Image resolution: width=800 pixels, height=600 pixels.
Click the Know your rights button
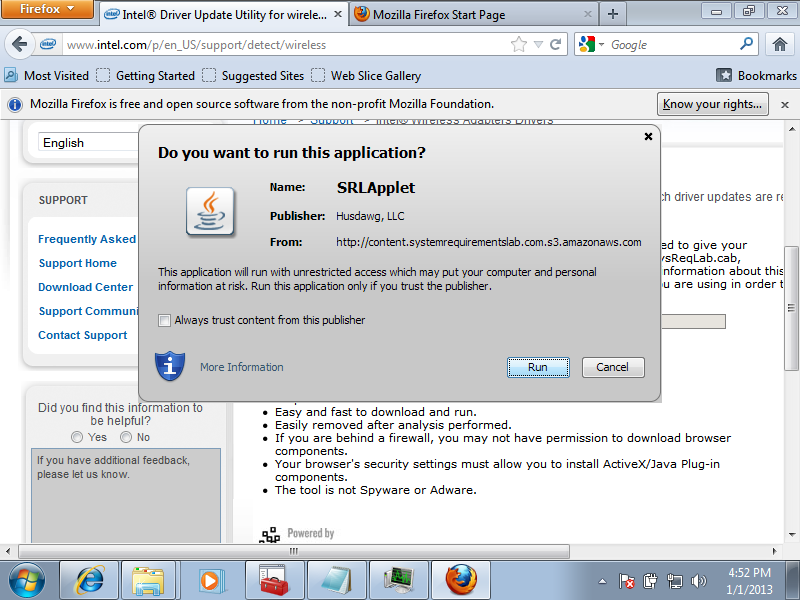click(712, 104)
